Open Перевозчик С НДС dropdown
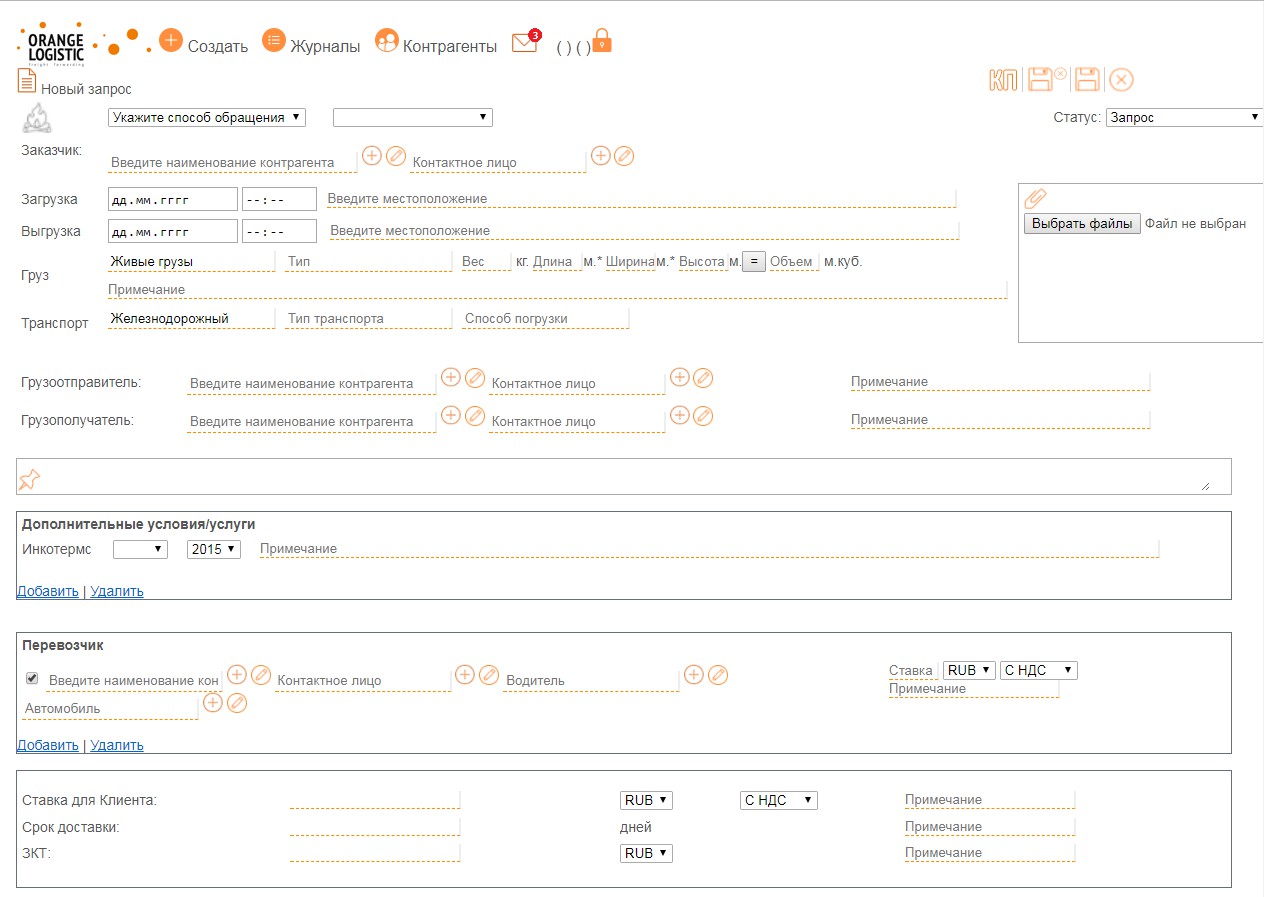Image resolution: width=1264 pixels, height=897 pixels. (1039, 670)
